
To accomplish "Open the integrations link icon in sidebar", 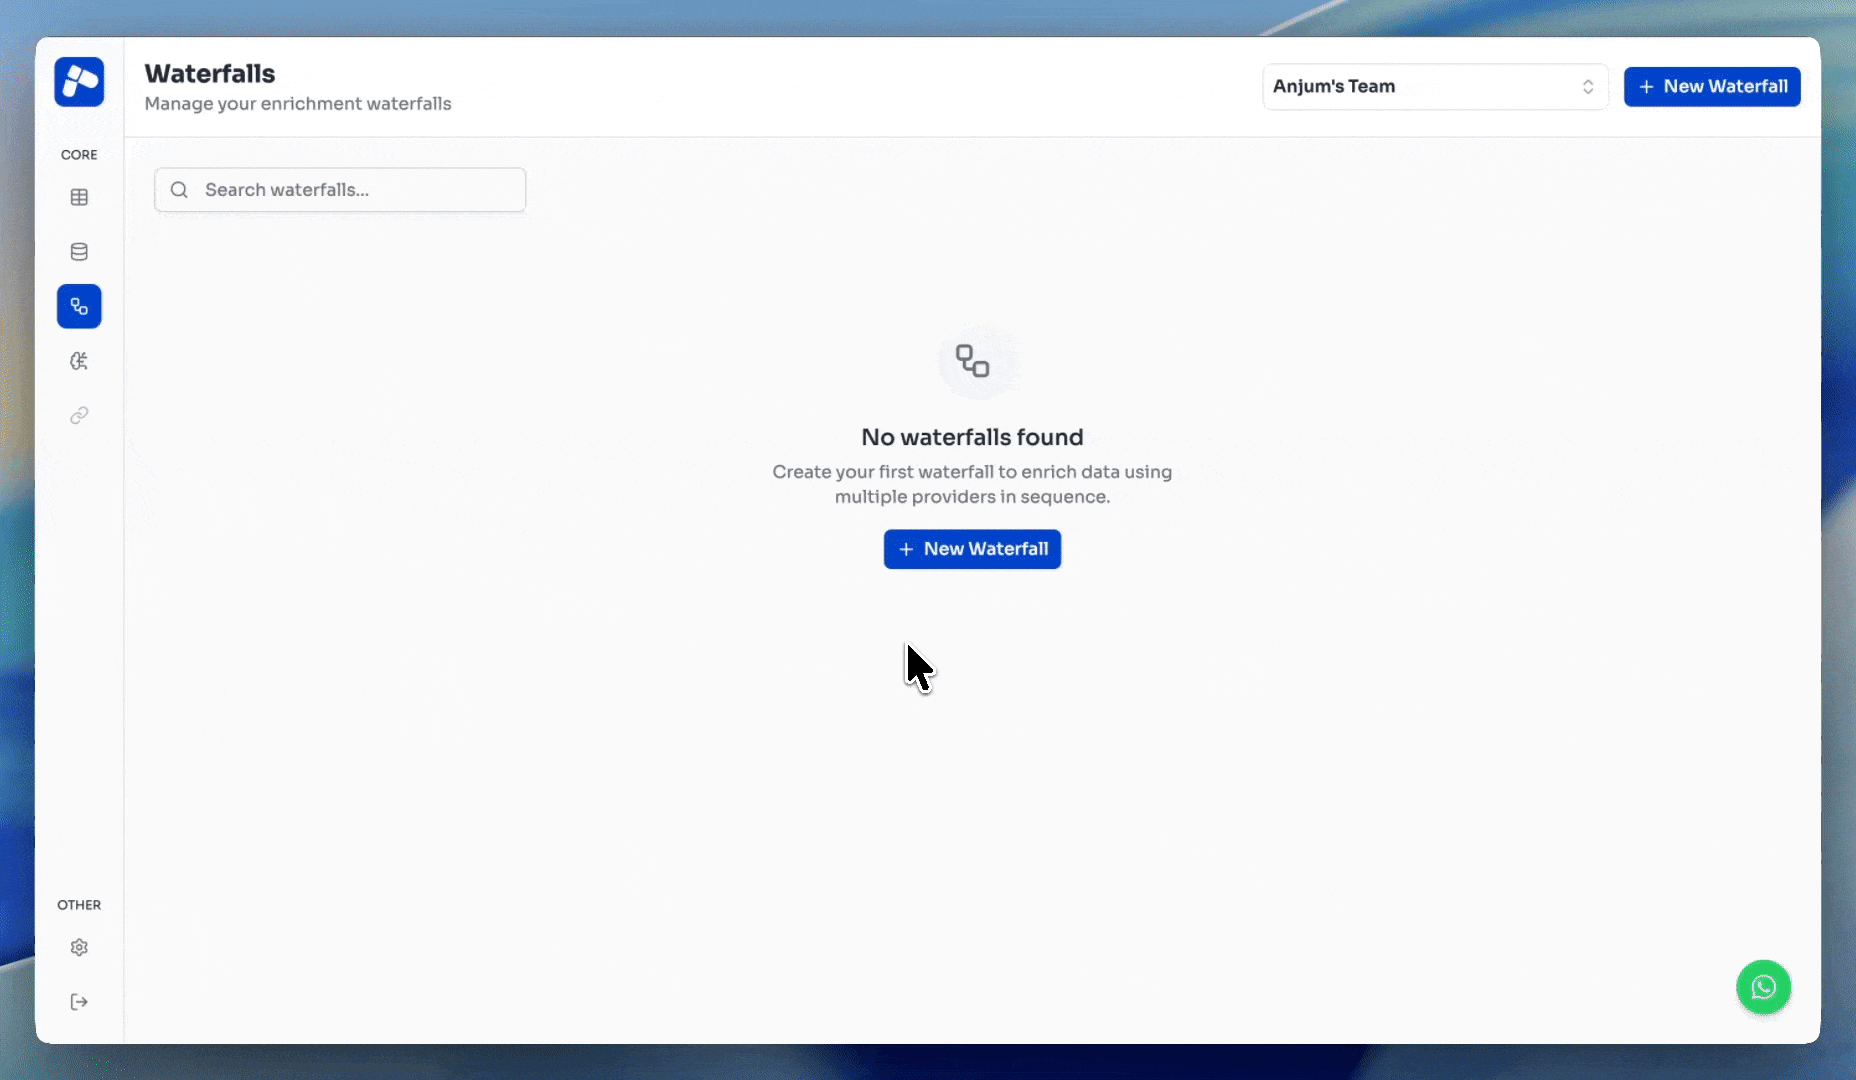I will (80, 416).
